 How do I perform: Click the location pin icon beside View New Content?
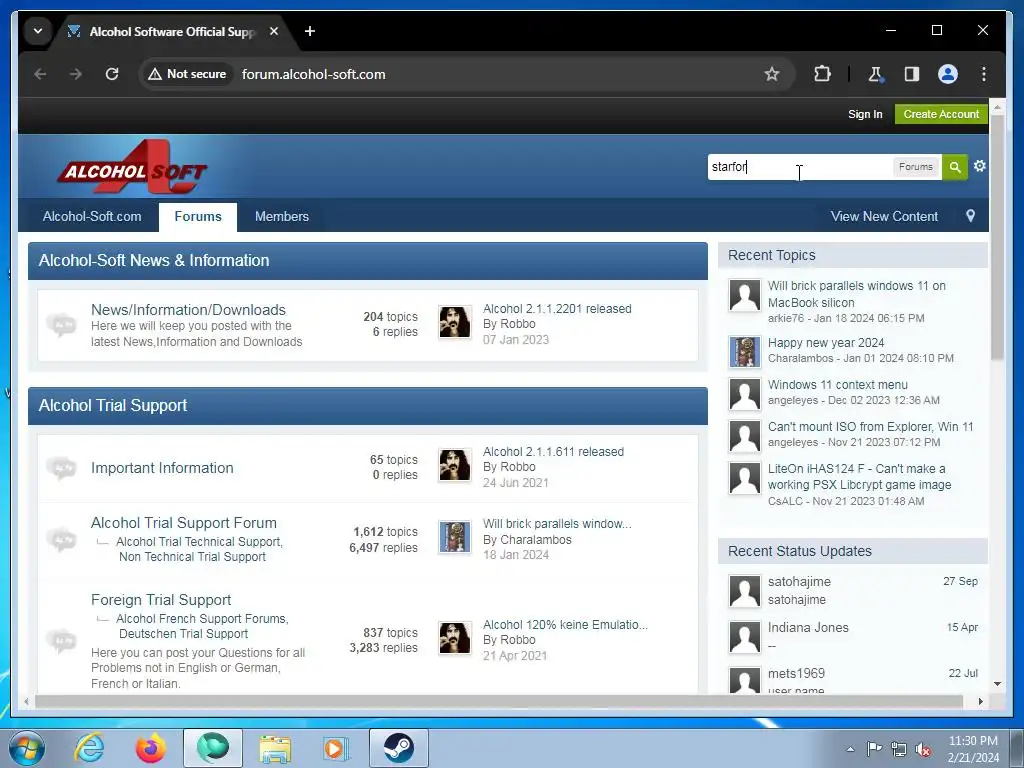970,216
